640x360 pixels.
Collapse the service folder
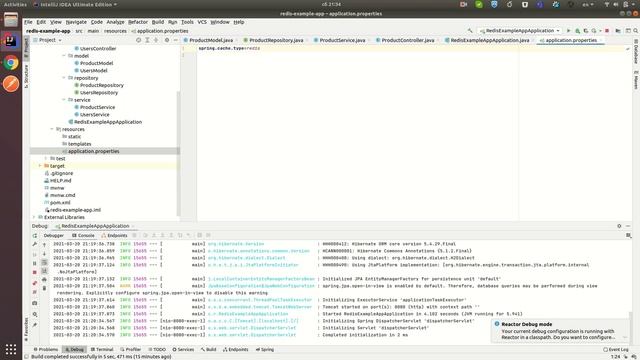[64, 100]
